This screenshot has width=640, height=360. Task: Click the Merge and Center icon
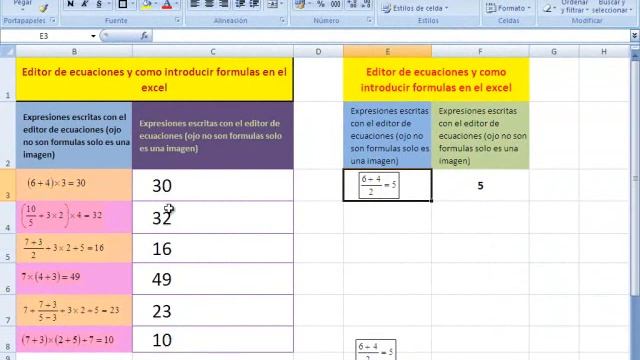[272, 4]
